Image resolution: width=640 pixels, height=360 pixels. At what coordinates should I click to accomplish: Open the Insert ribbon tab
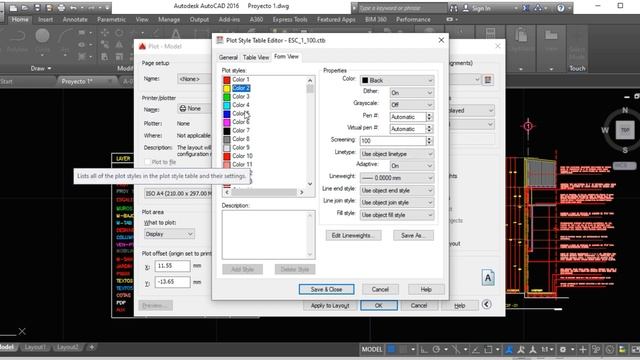45,19
